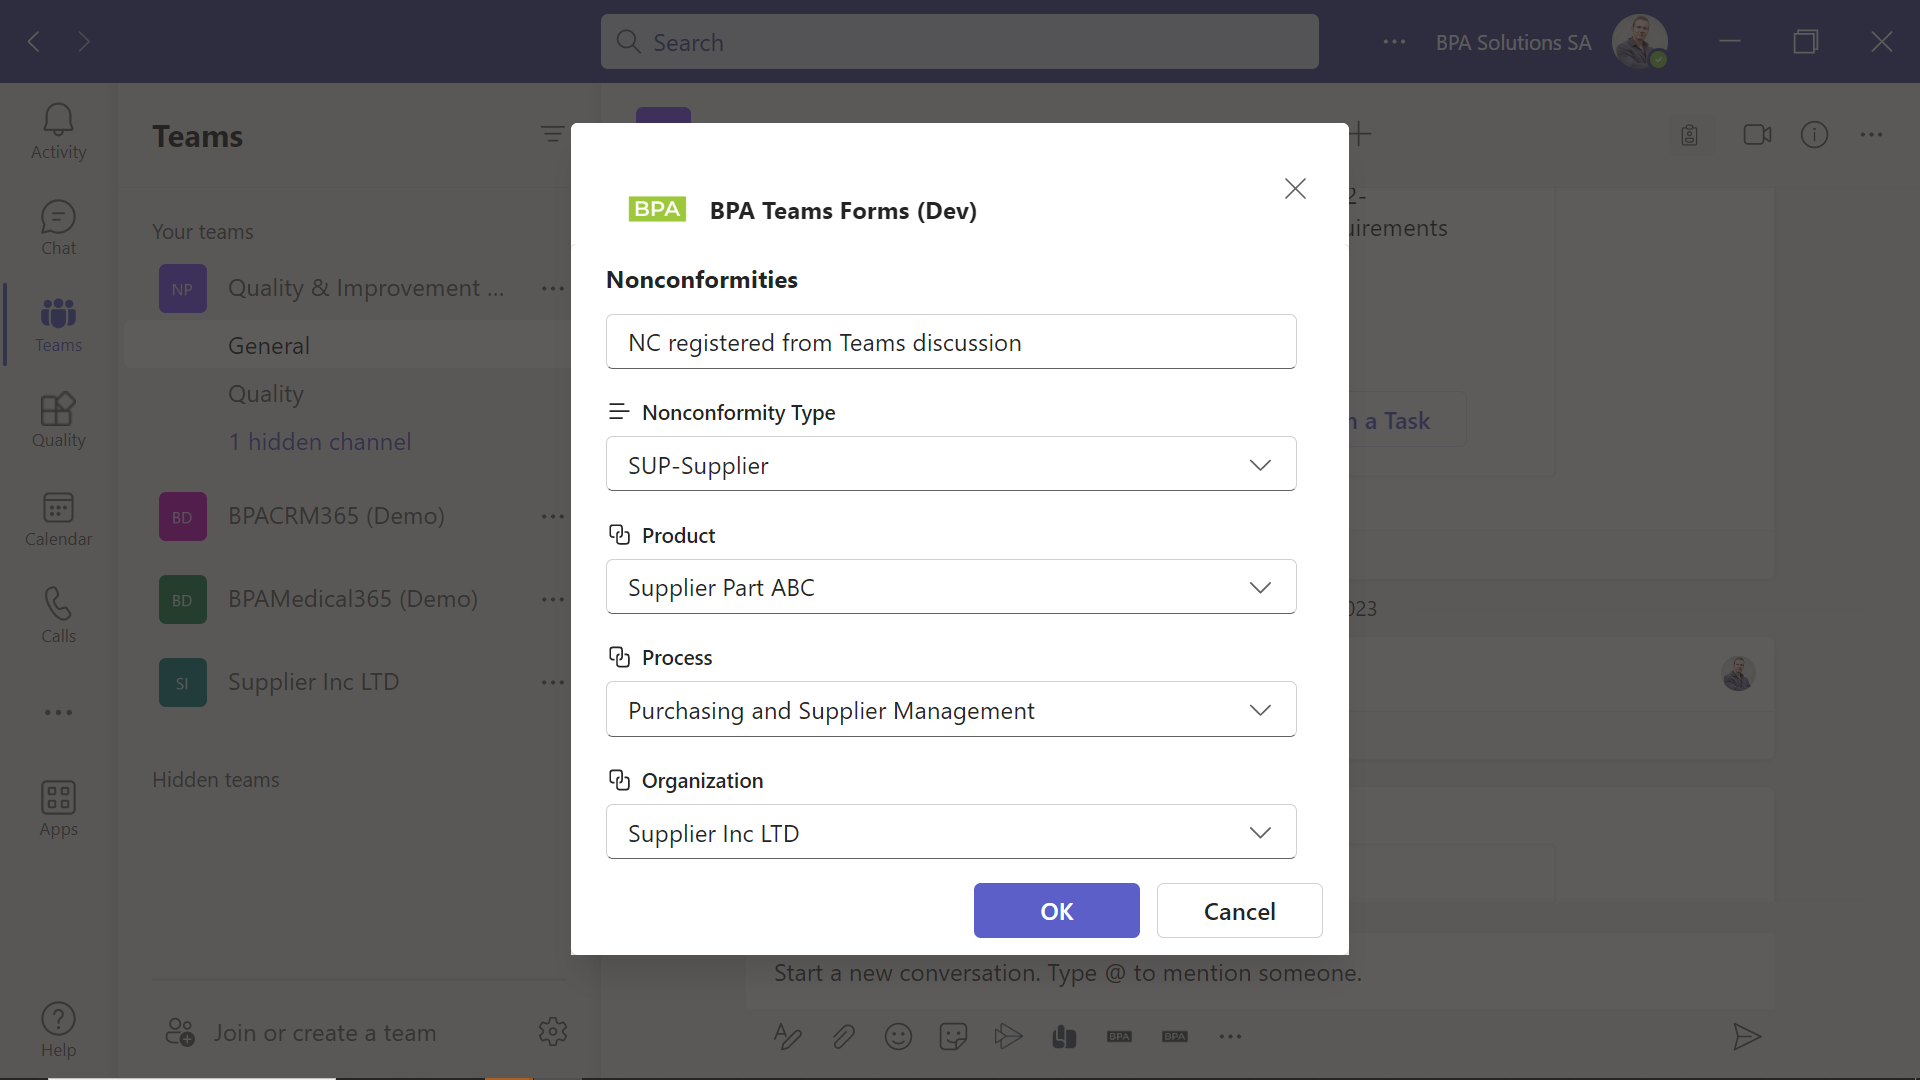Expand the Hidden teams section

point(216,780)
